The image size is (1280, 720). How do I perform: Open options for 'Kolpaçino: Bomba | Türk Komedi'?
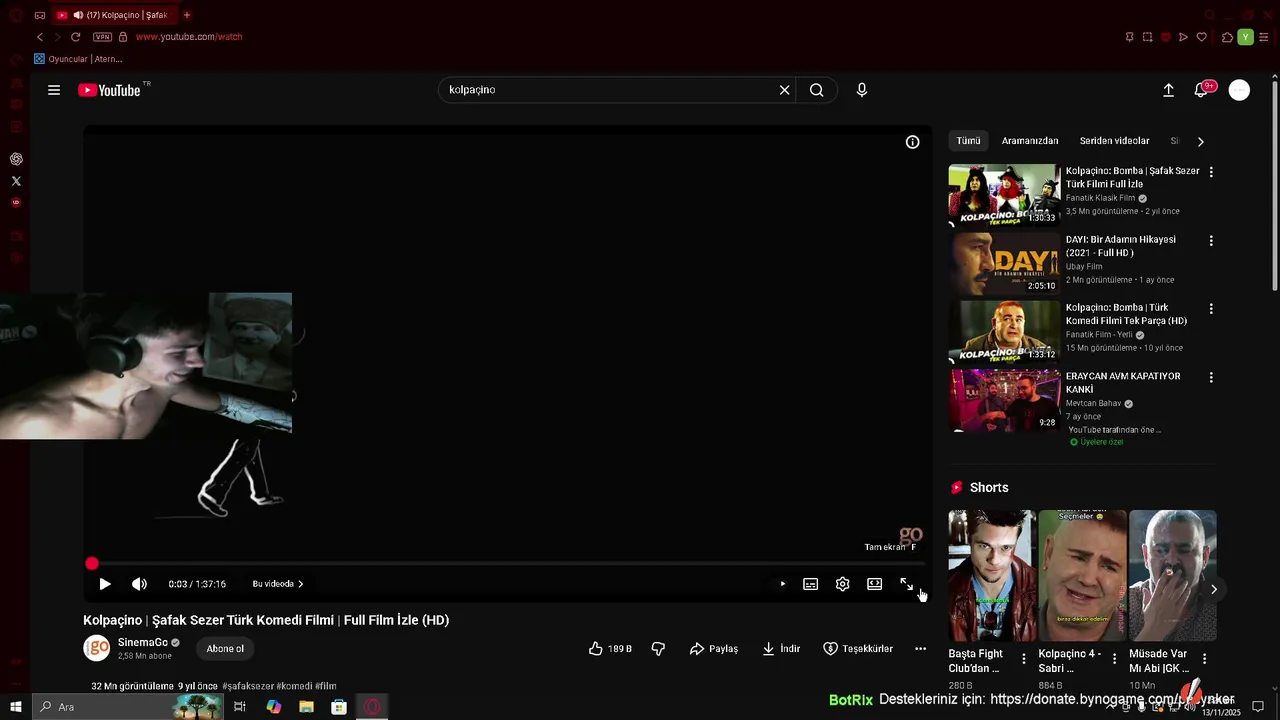(x=1211, y=309)
